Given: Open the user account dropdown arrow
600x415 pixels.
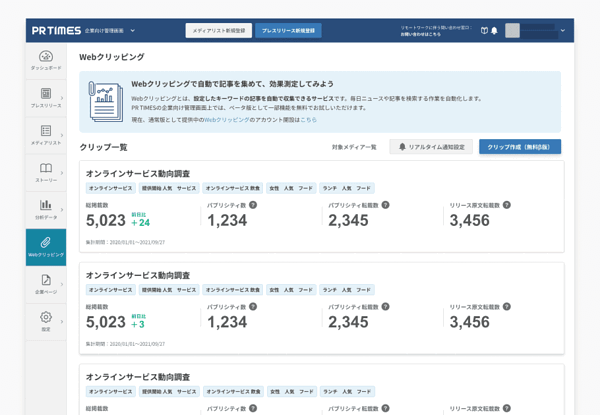Looking at the screenshot, I should point(563,31).
